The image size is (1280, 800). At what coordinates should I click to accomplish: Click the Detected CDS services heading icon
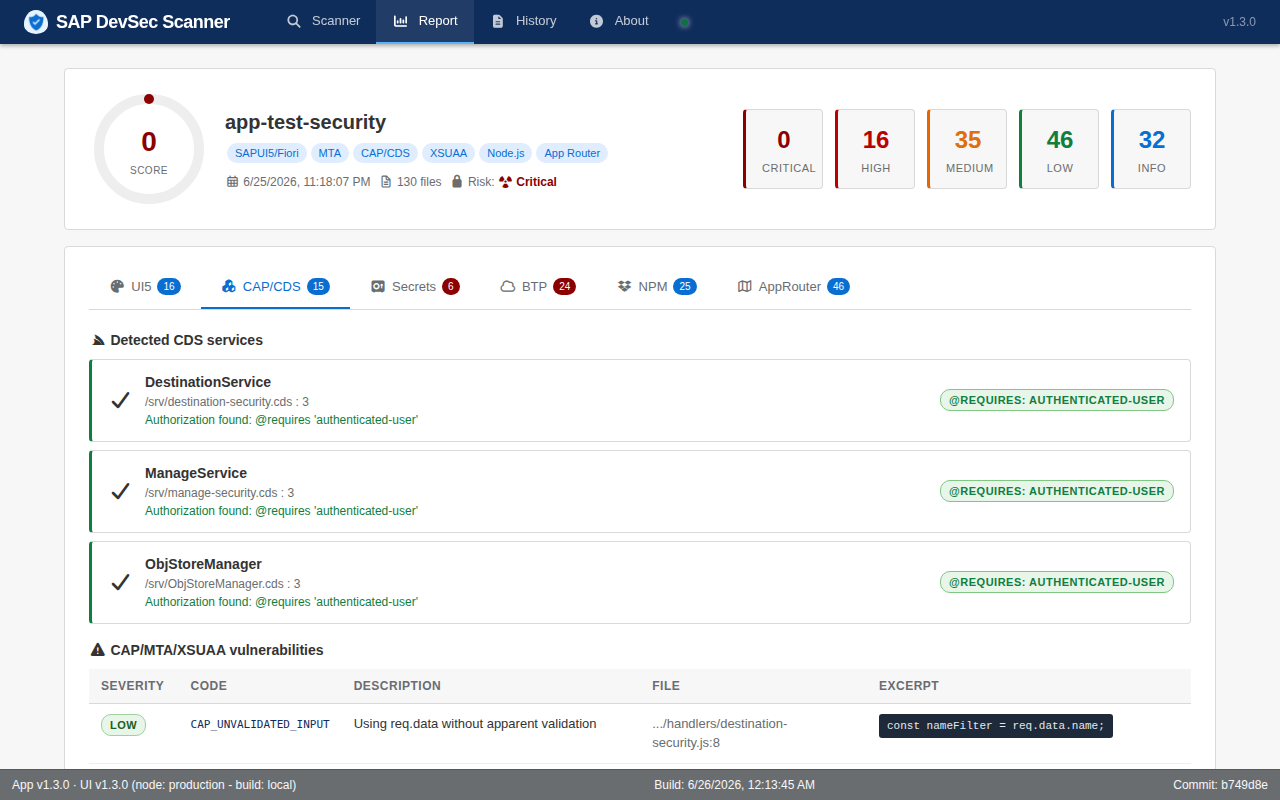tap(98, 340)
